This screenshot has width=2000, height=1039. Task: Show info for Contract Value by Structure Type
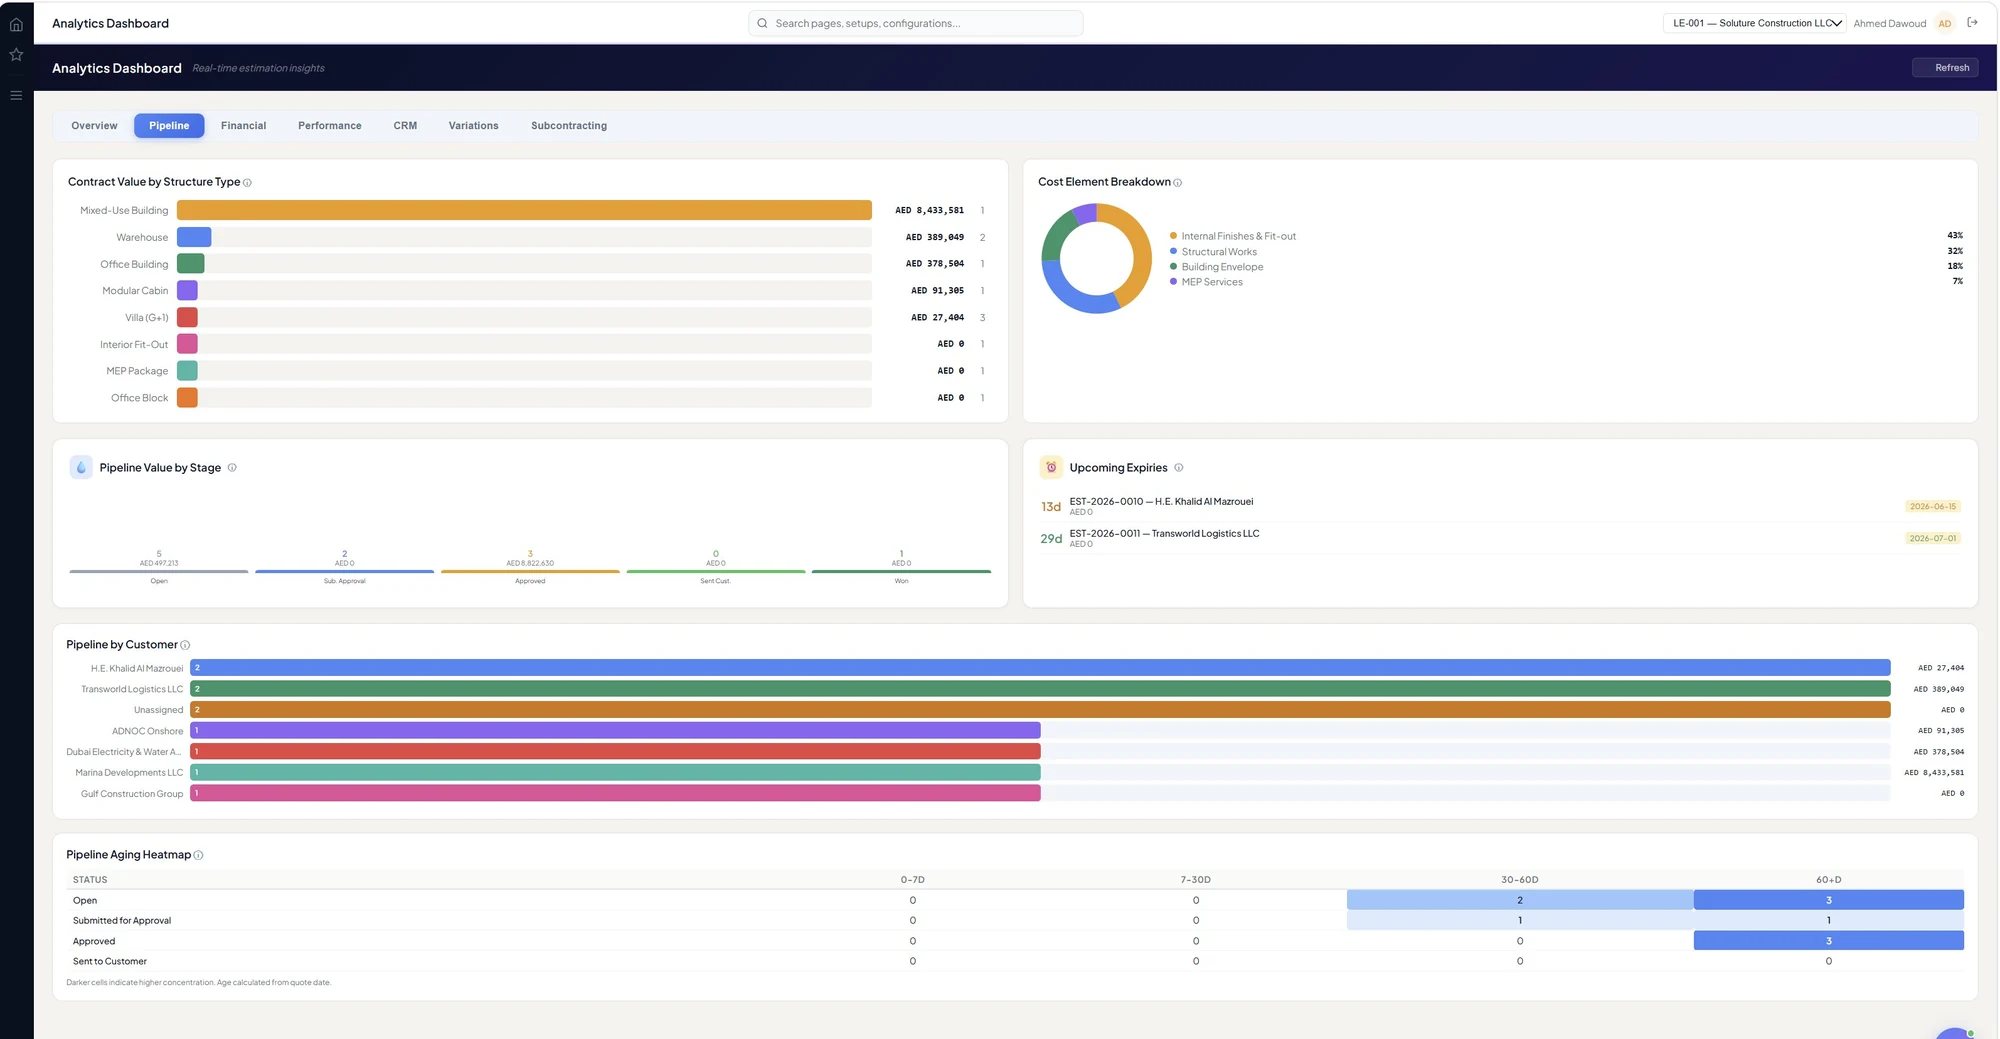coord(247,183)
